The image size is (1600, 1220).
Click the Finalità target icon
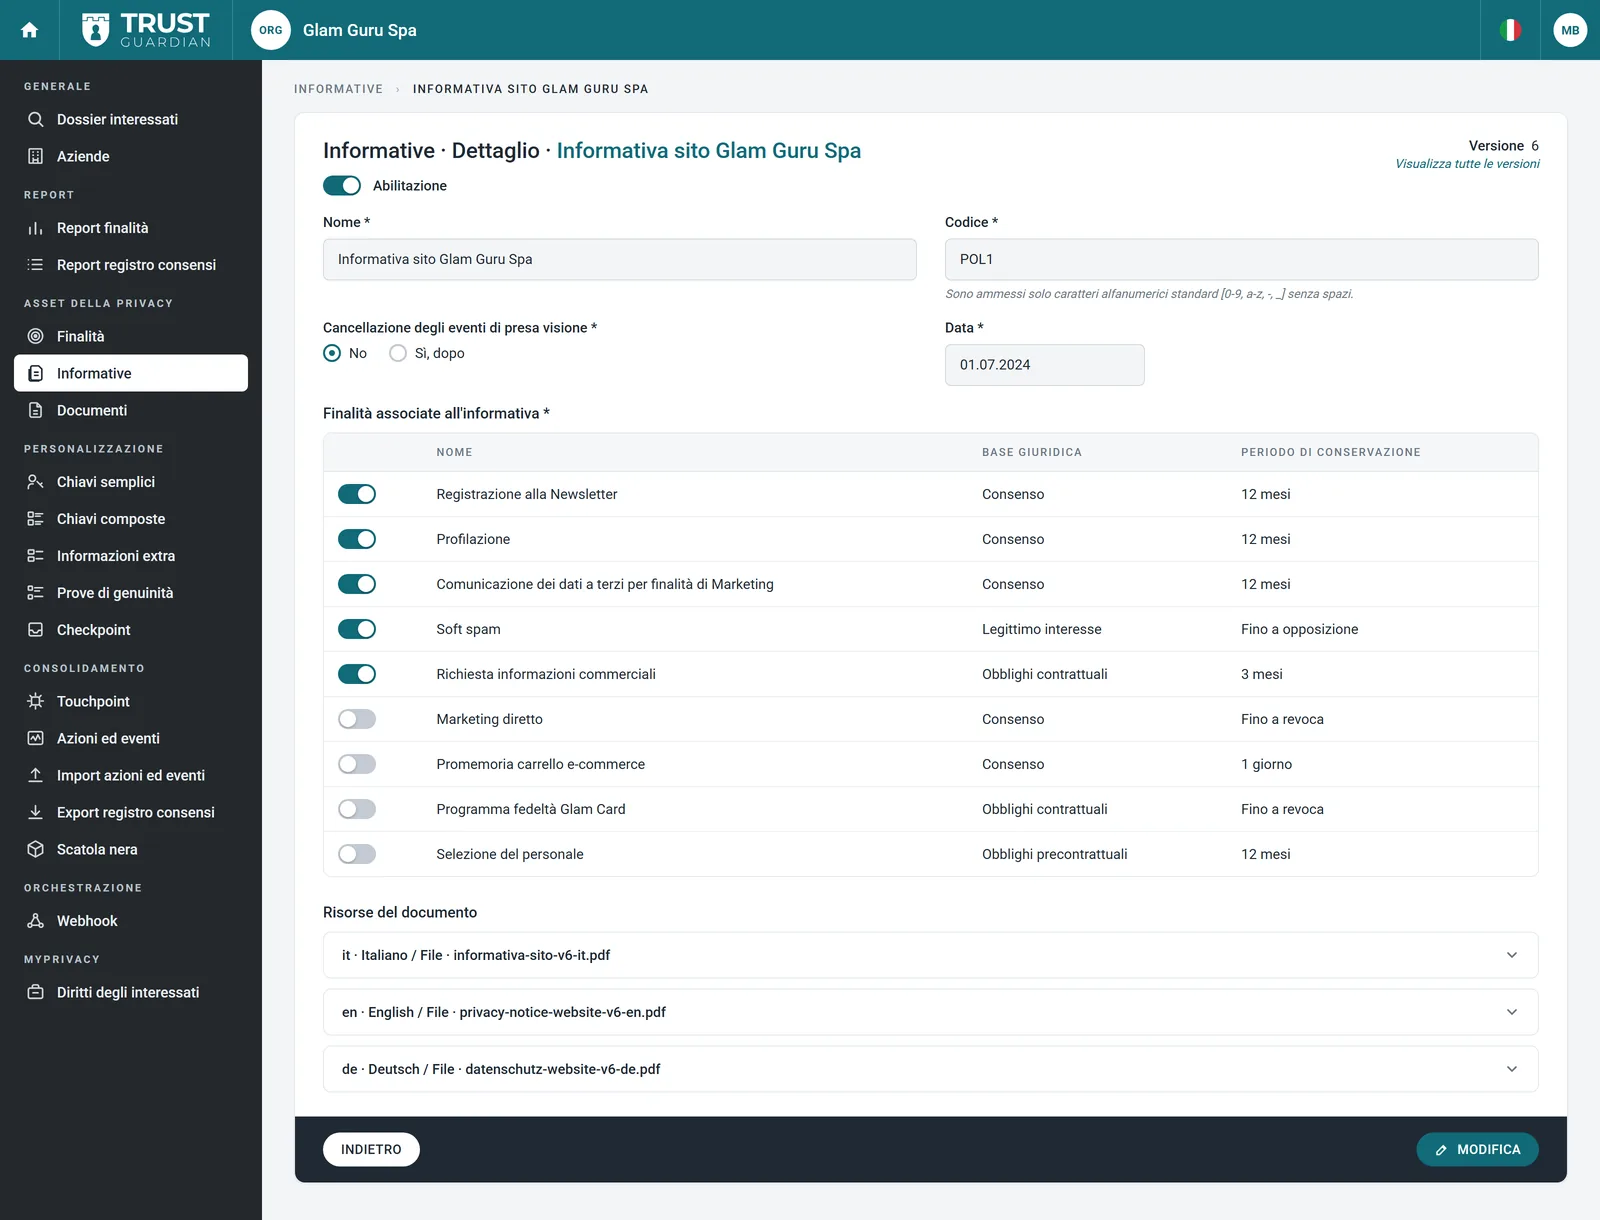point(36,336)
